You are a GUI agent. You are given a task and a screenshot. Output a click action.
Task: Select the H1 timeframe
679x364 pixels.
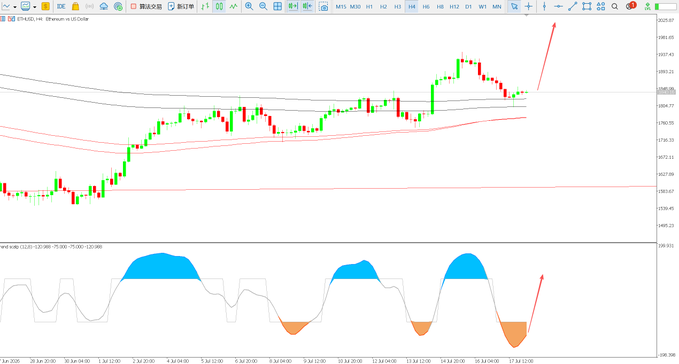pyautogui.click(x=369, y=6)
